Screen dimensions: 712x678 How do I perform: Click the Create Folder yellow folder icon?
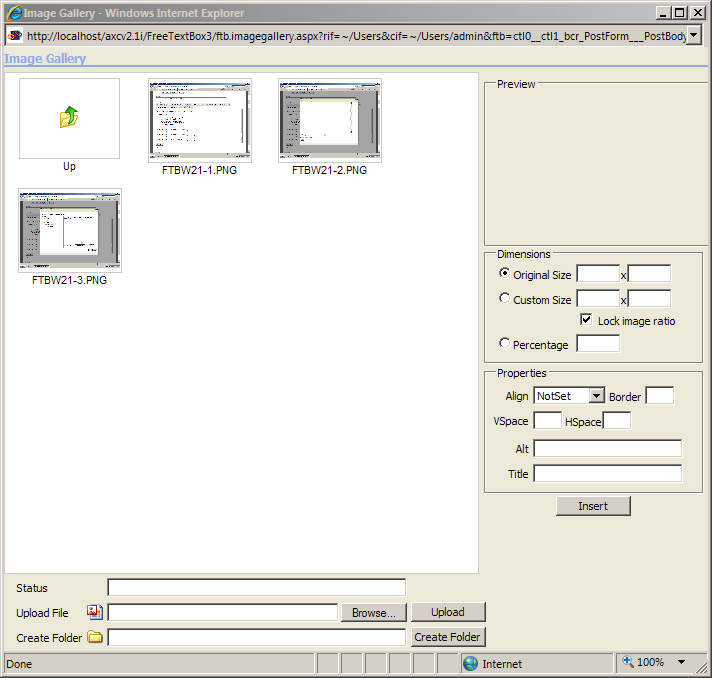click(x=95, y=637)
